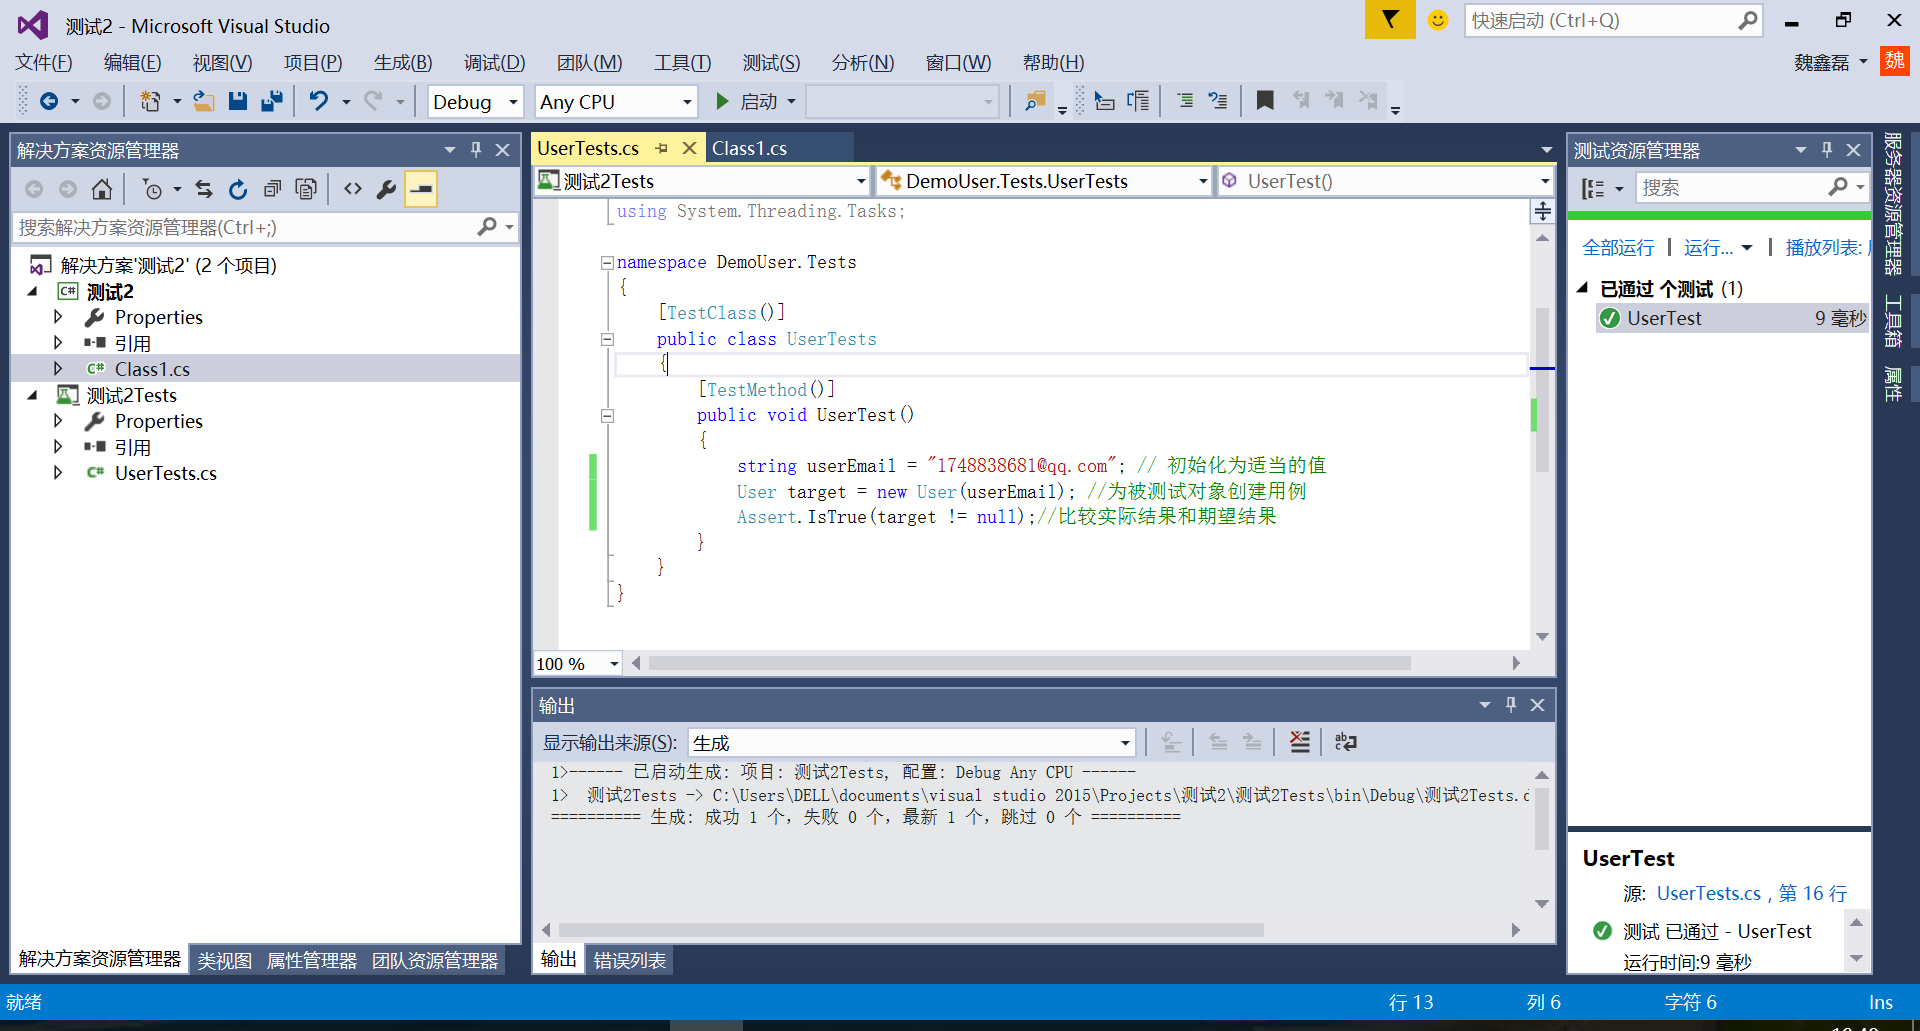This screenshot has width=1920, height=1031.
Task: Collapse the 测试2Tests project node
Action: pos(32,395)
